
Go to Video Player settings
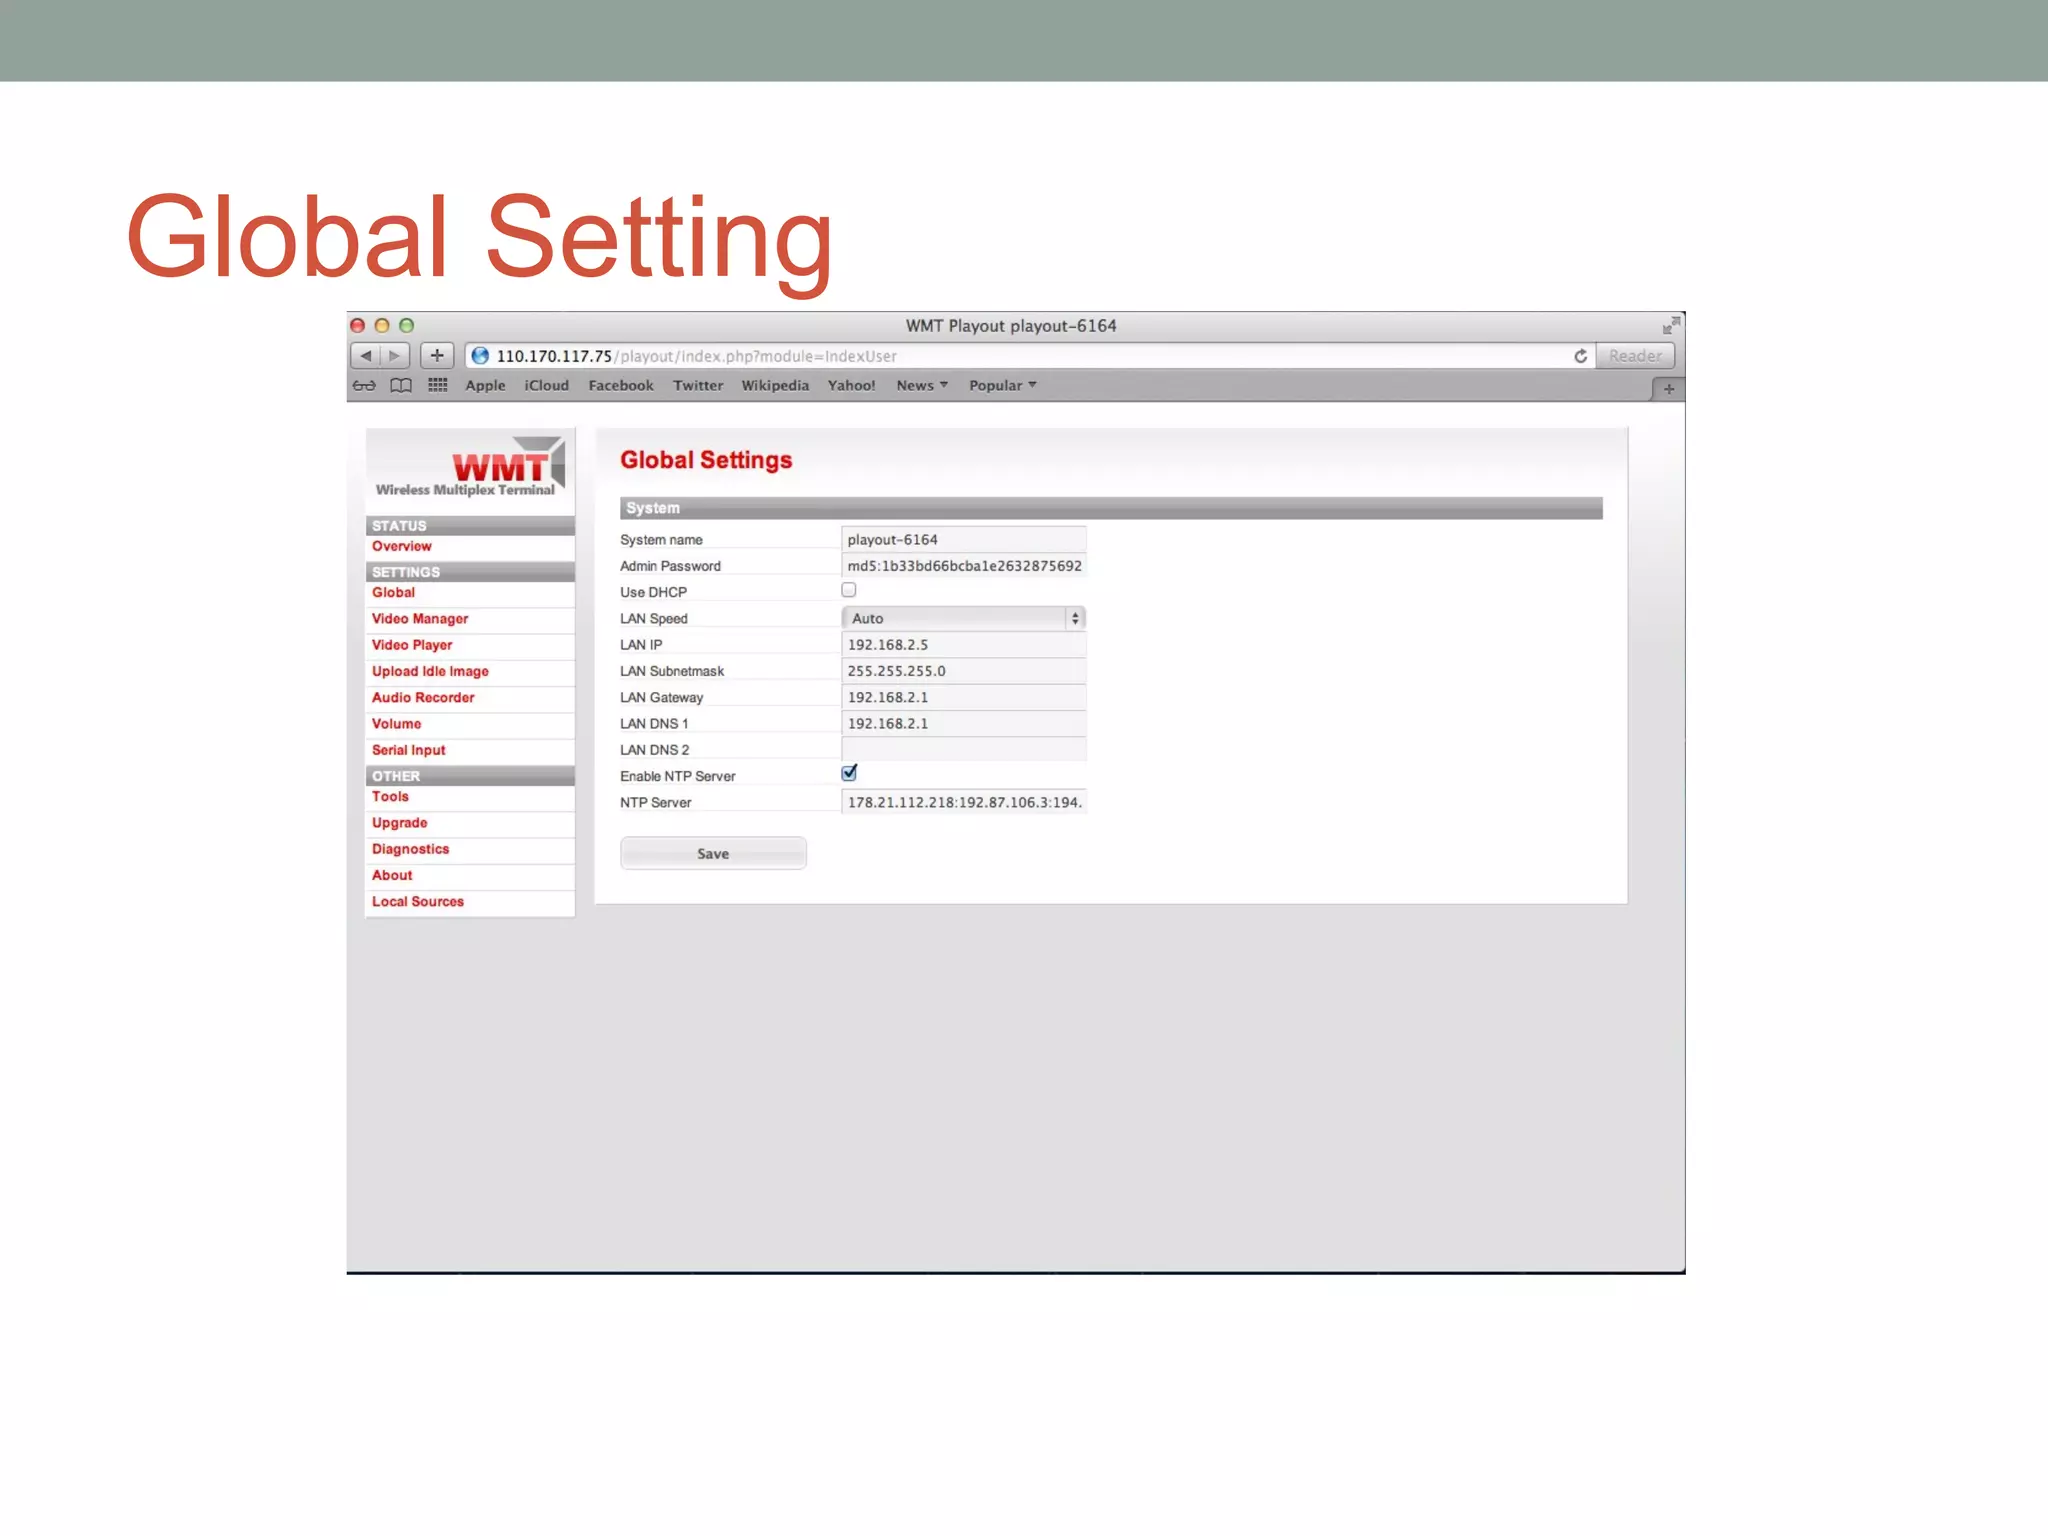point(412,645)
